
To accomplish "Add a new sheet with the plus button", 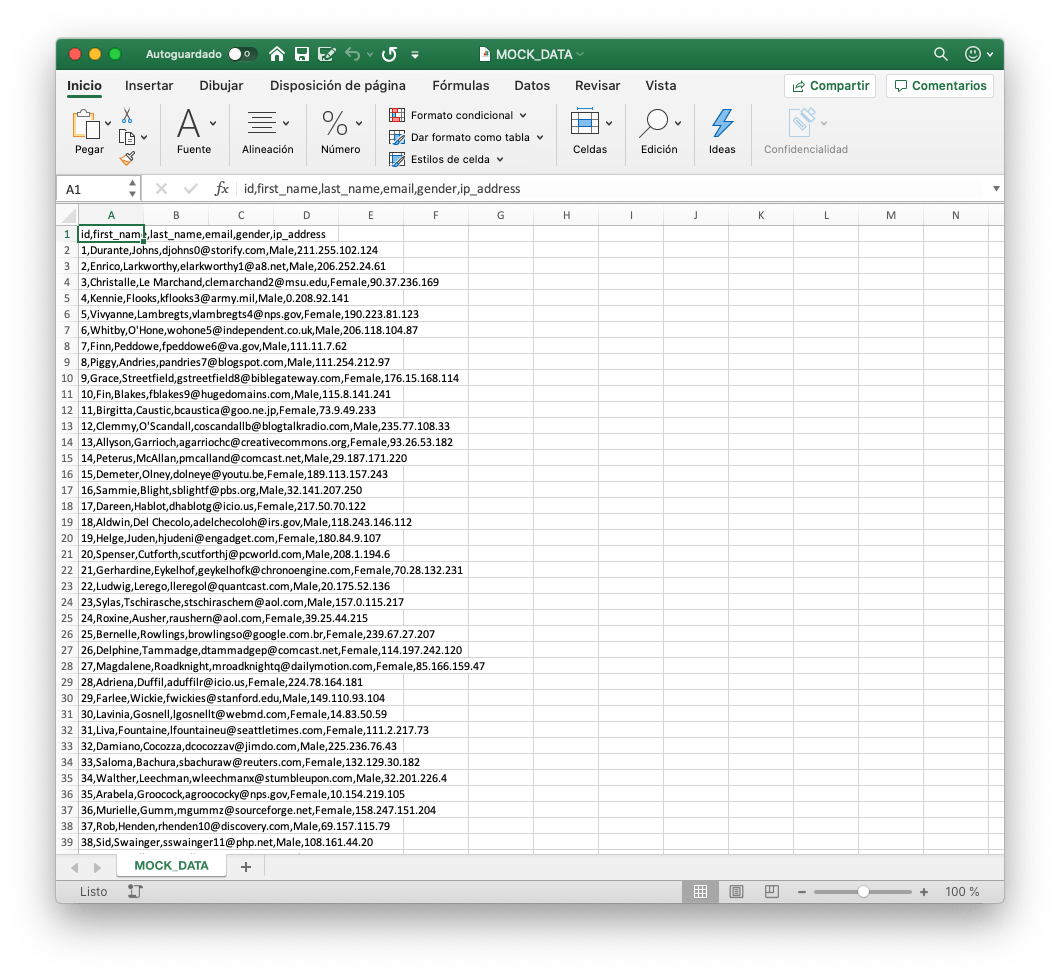I will [246, 866].
